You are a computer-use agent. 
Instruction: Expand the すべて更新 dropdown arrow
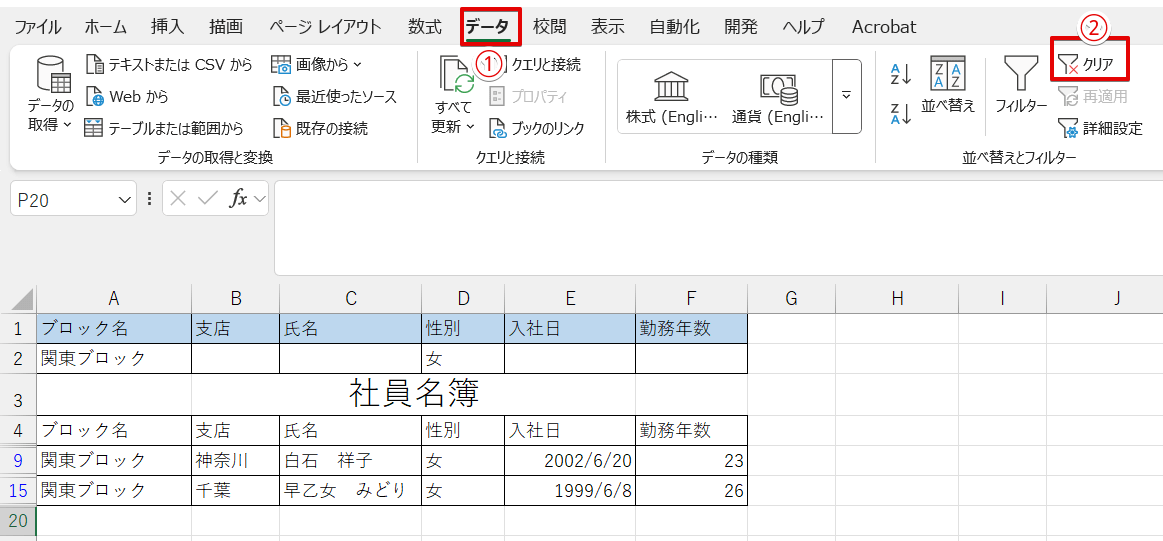pyautogui.click(x=470, y=127)
